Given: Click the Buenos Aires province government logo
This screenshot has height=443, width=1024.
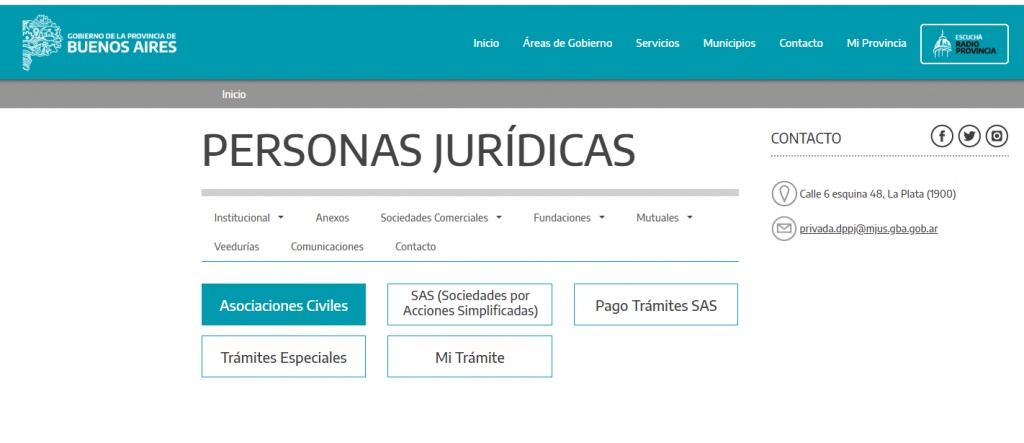Looking at the screenshot, I should point(99,43).
